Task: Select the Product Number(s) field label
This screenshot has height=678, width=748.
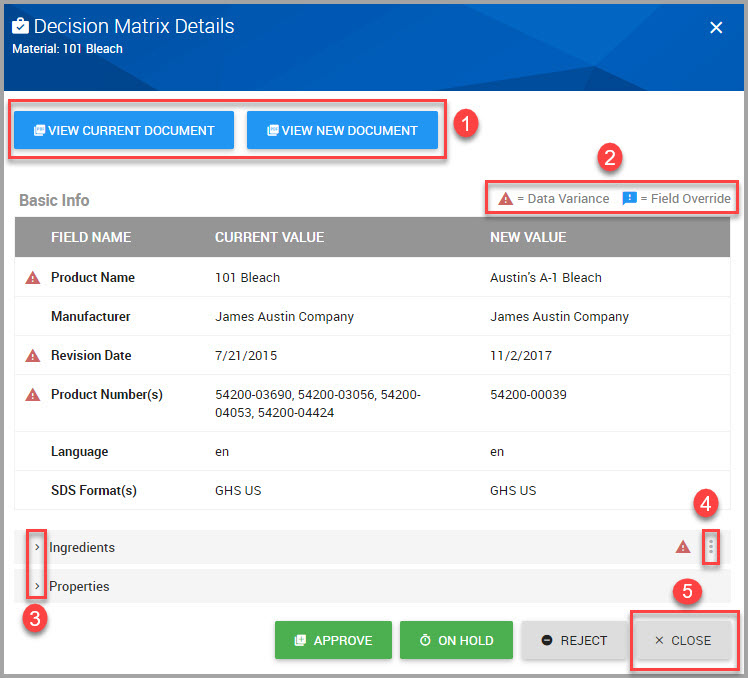Action: pyautogui.click(x=107, y=395)
